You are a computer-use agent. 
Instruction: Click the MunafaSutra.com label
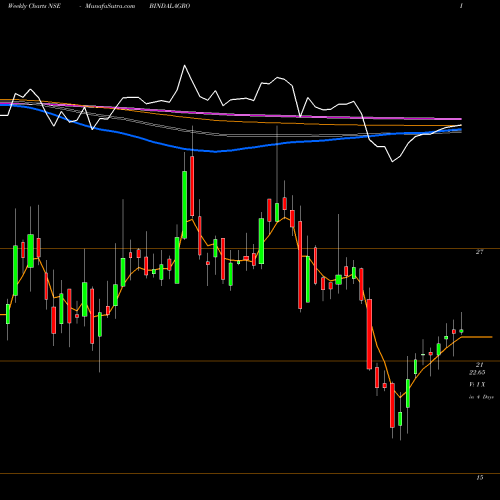(110, 6)
